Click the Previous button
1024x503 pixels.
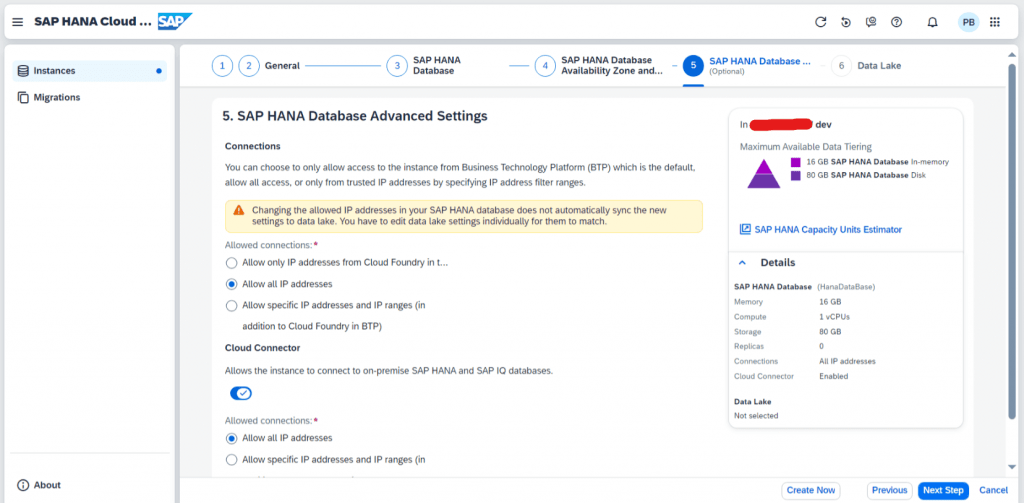[x=889, y=491]
